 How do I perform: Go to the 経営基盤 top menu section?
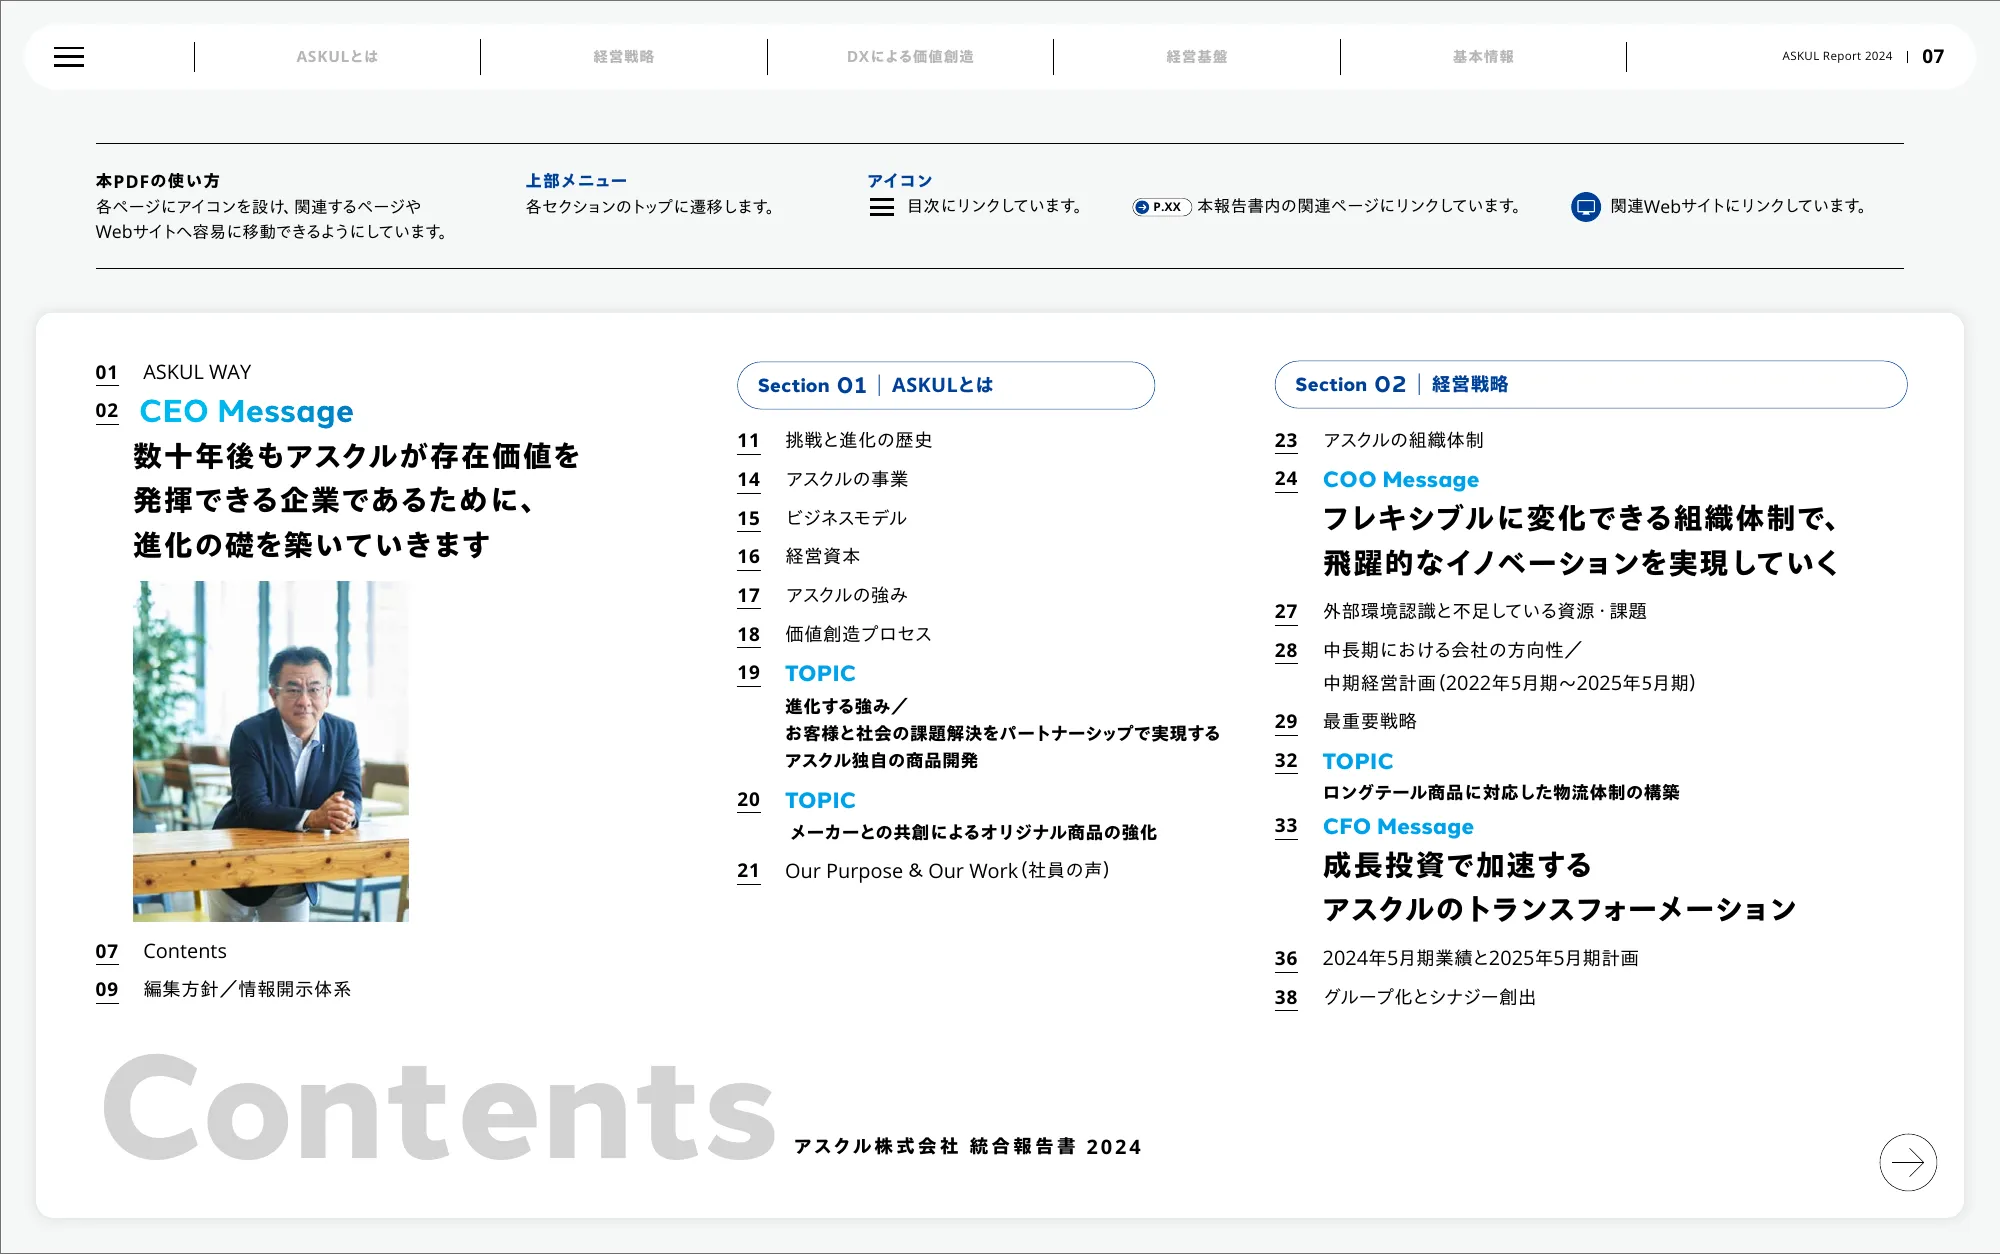pyautogui.click(x=1196, y=57)
